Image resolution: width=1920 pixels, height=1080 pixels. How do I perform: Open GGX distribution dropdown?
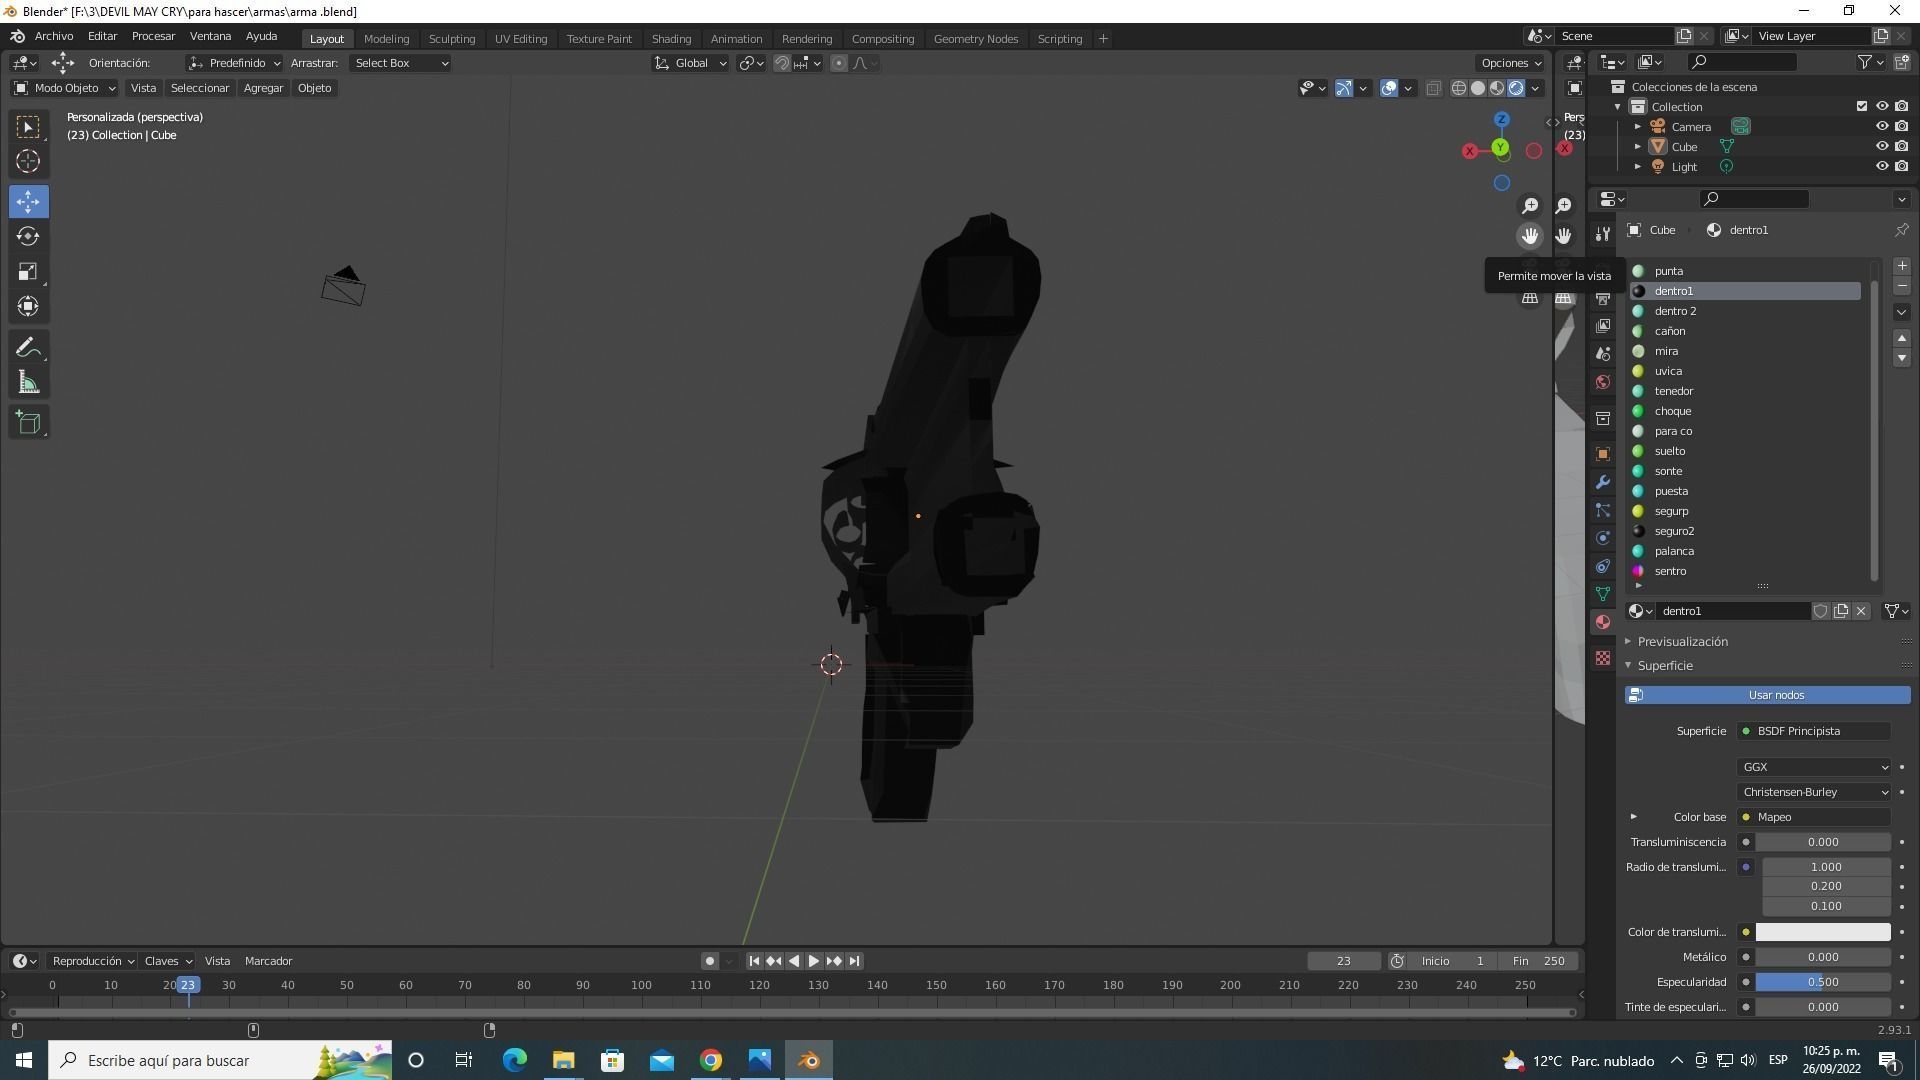coord(1814,767)
